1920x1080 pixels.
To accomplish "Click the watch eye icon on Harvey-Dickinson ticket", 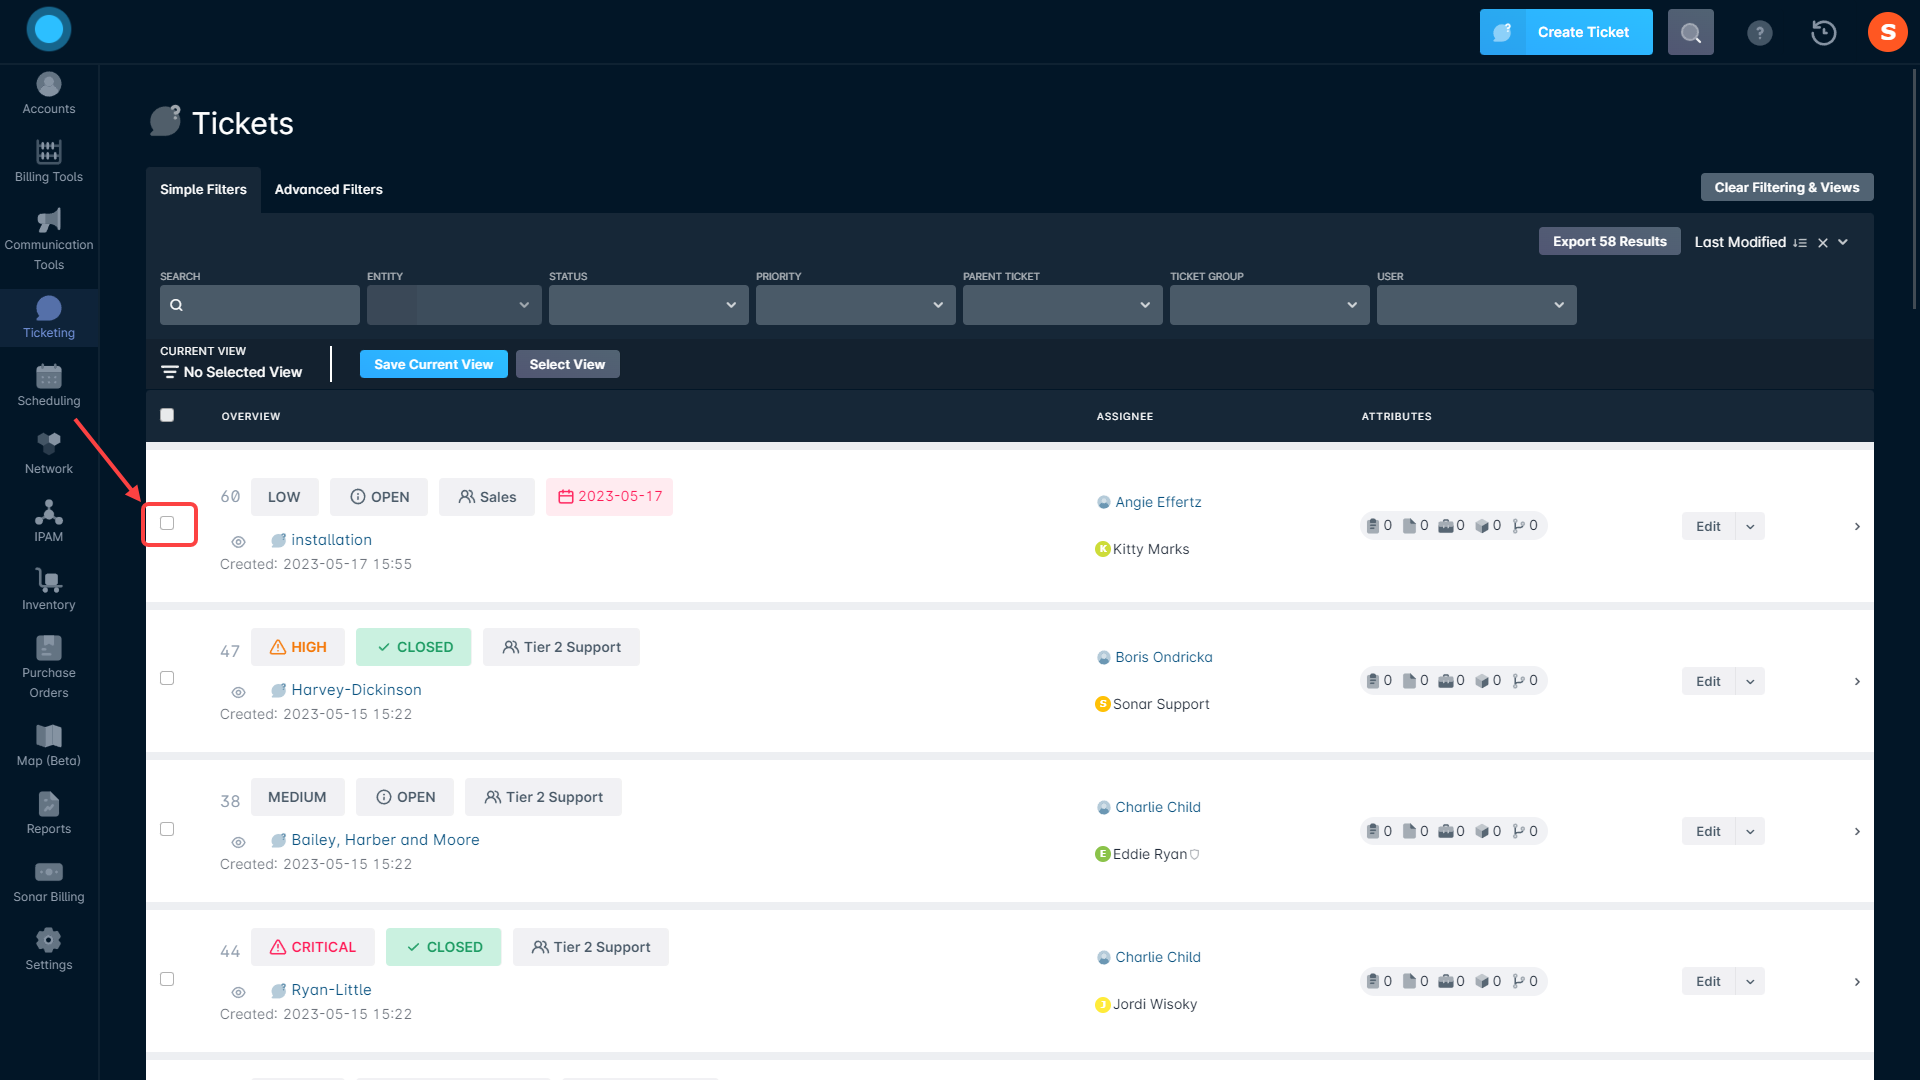I will pyautogui.click(x=238, y=692).
